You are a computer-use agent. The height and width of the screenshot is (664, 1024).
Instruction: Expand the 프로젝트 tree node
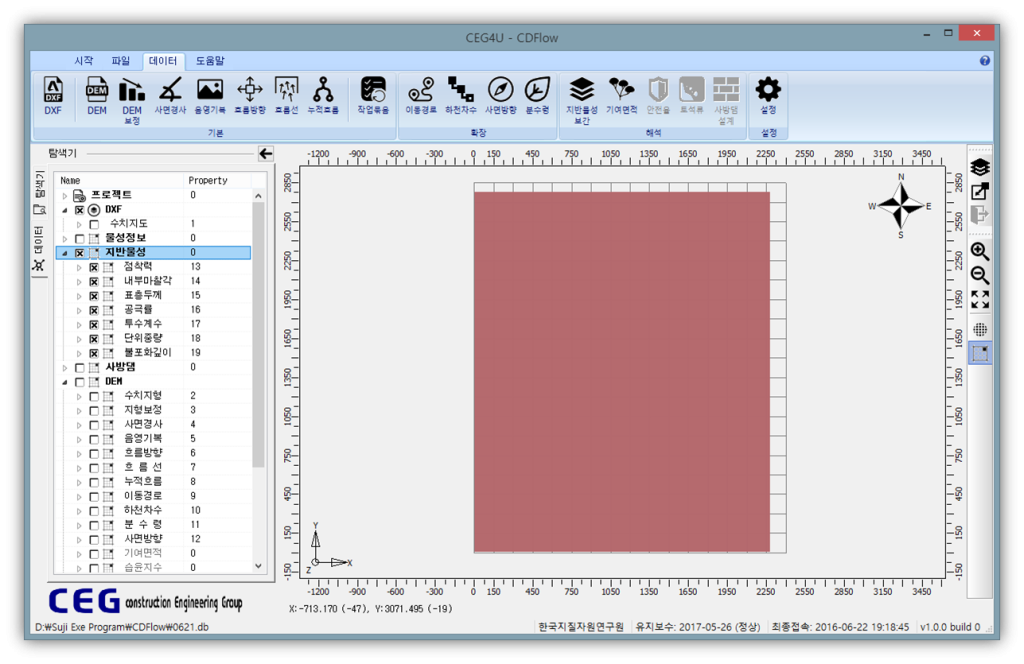[65, 195]
